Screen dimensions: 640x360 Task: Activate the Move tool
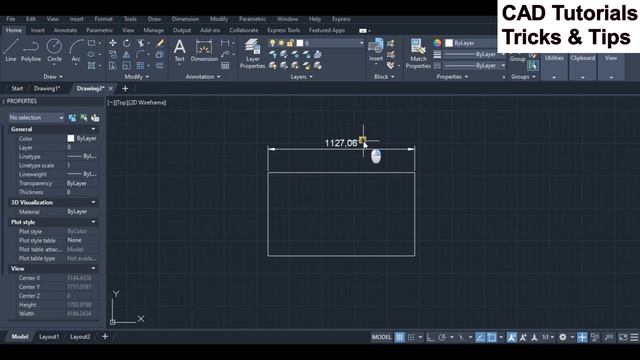pyautogui.click(x=113, y=43)
